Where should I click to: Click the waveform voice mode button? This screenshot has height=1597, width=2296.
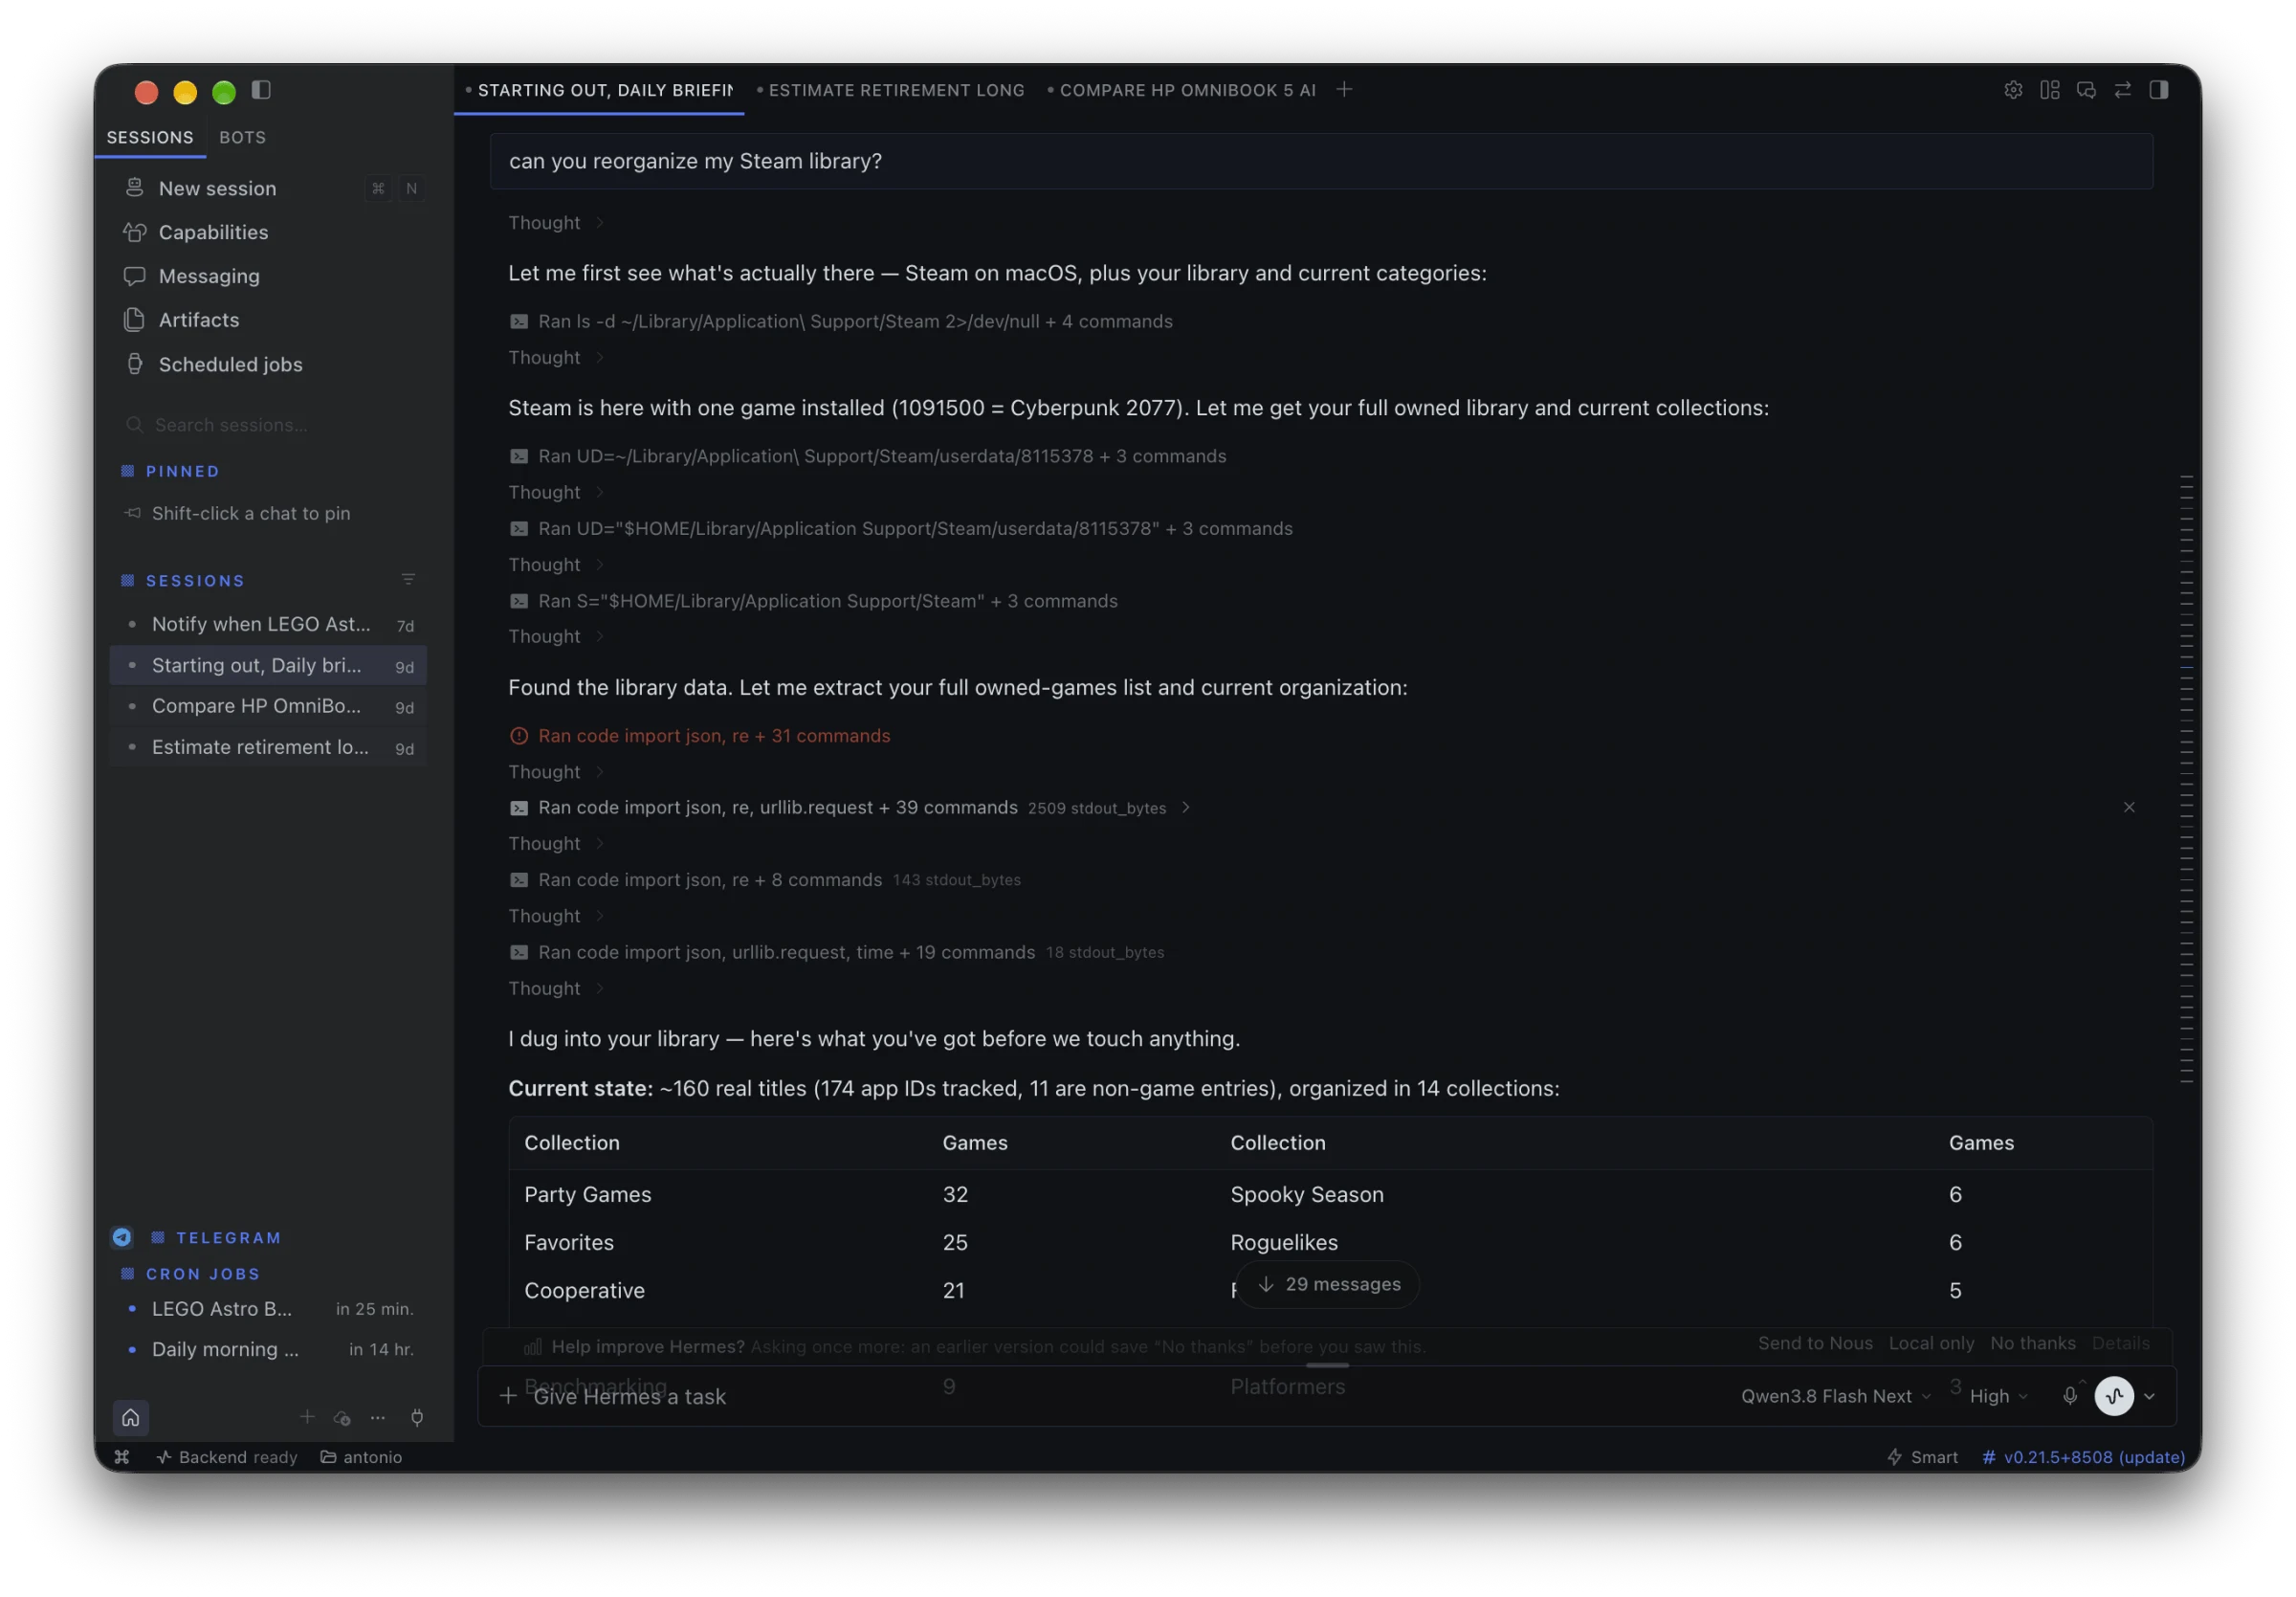click(2114, 1396)
